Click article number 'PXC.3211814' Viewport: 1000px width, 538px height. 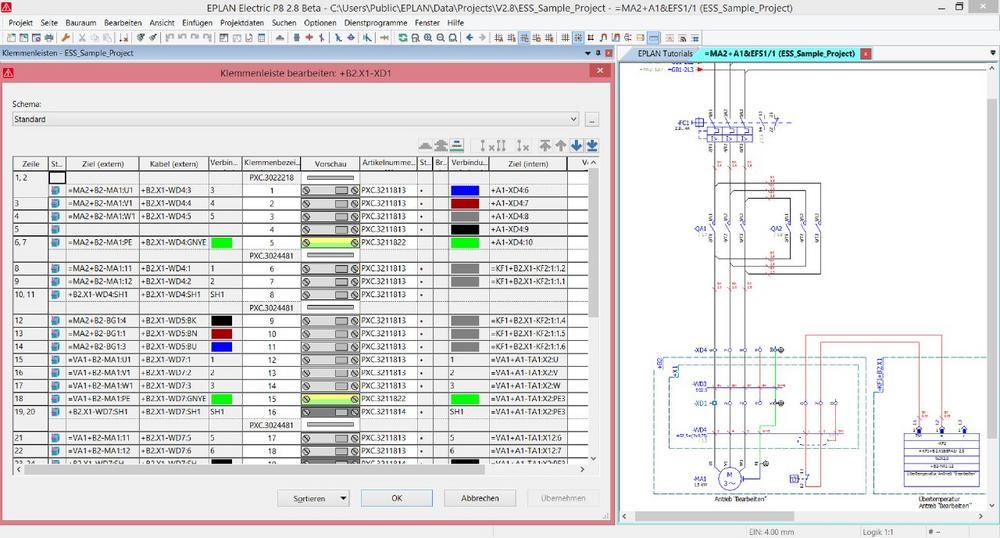(x=383, y=412)
